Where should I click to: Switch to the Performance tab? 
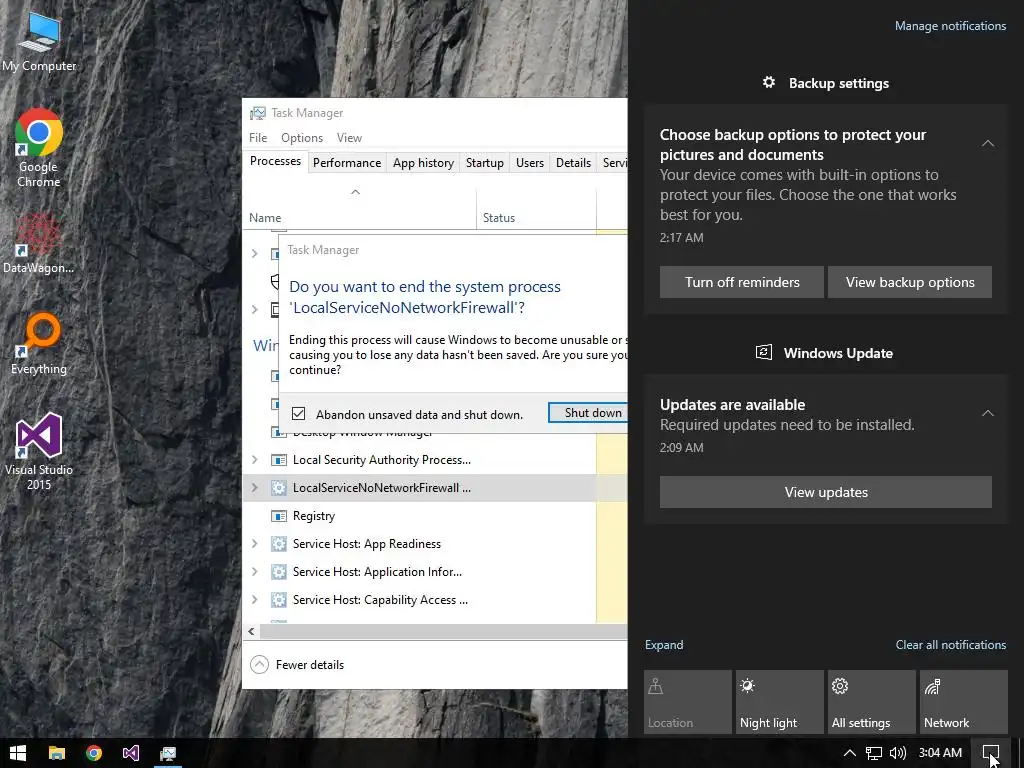point(347,163)
